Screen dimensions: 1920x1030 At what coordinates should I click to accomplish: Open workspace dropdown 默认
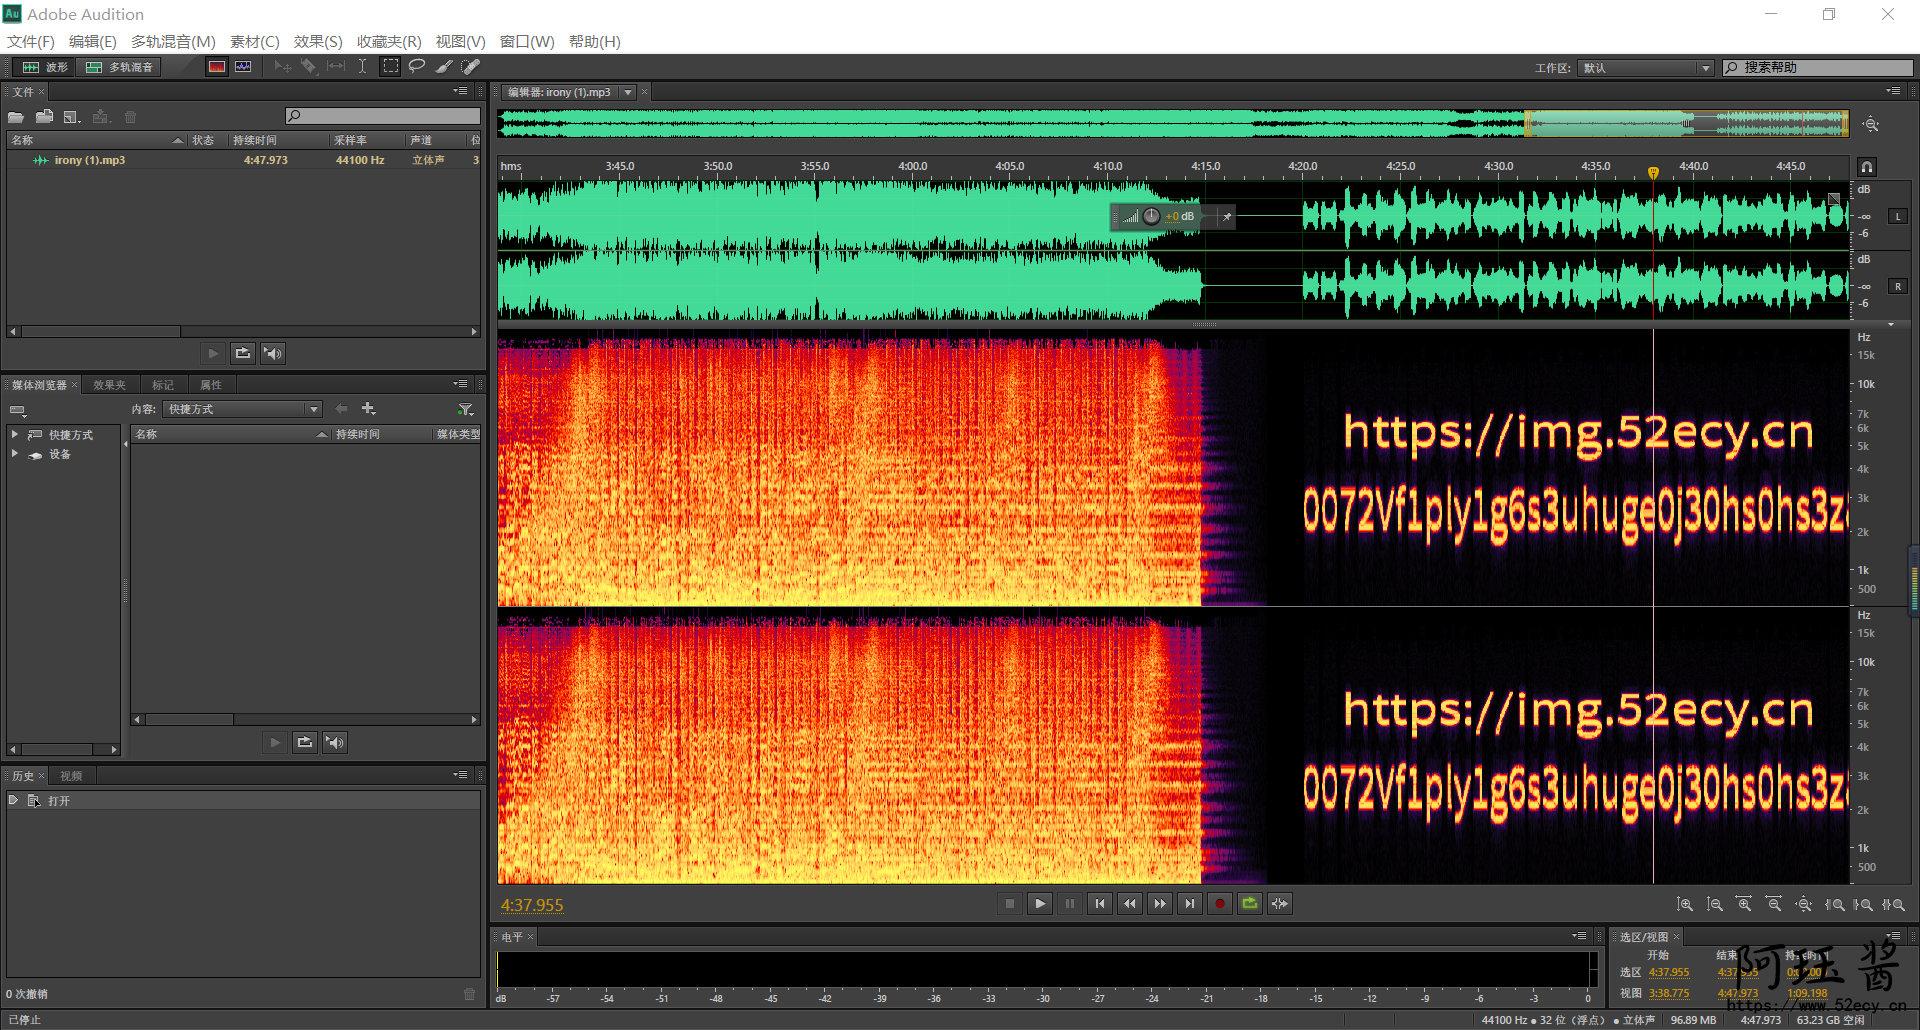coord(1646,68)
